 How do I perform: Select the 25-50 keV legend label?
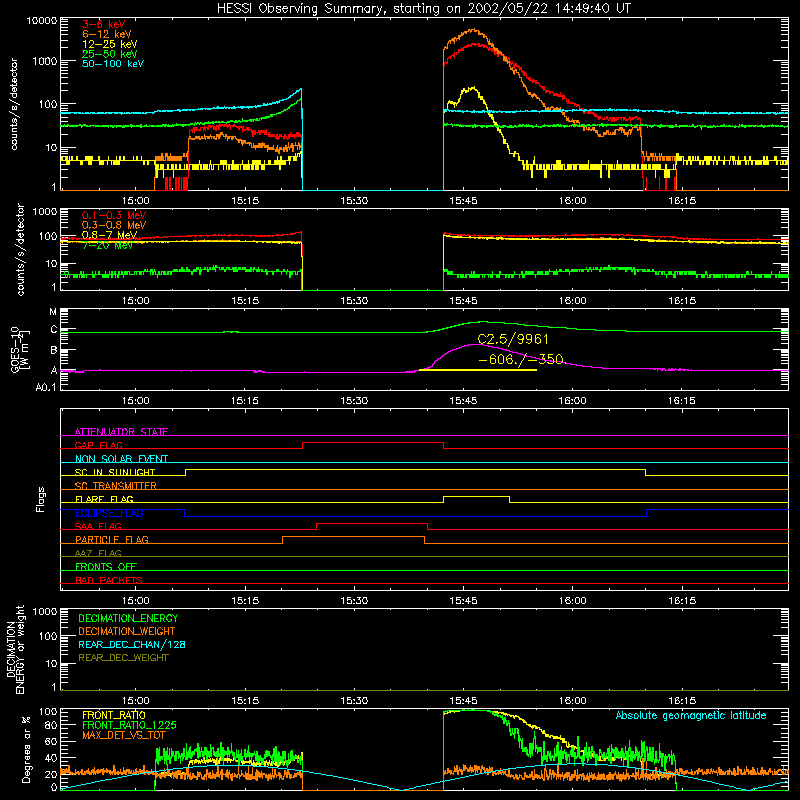[110, 54]
